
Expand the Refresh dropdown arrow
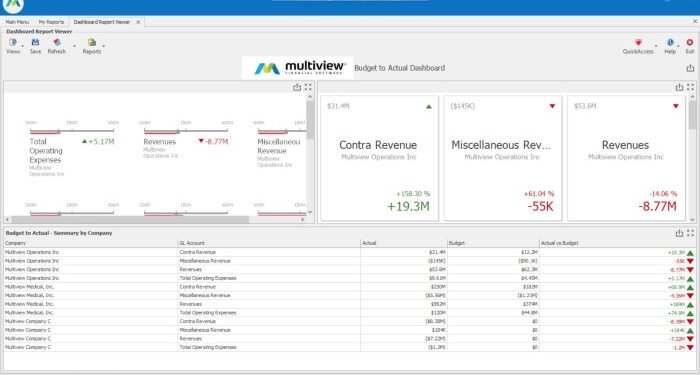point(74,46)
